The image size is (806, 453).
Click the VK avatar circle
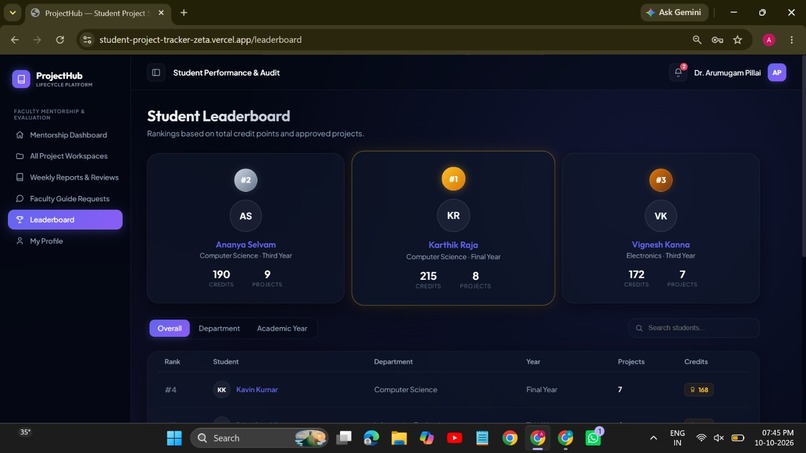pyautogui.click(x=661, y=216)
